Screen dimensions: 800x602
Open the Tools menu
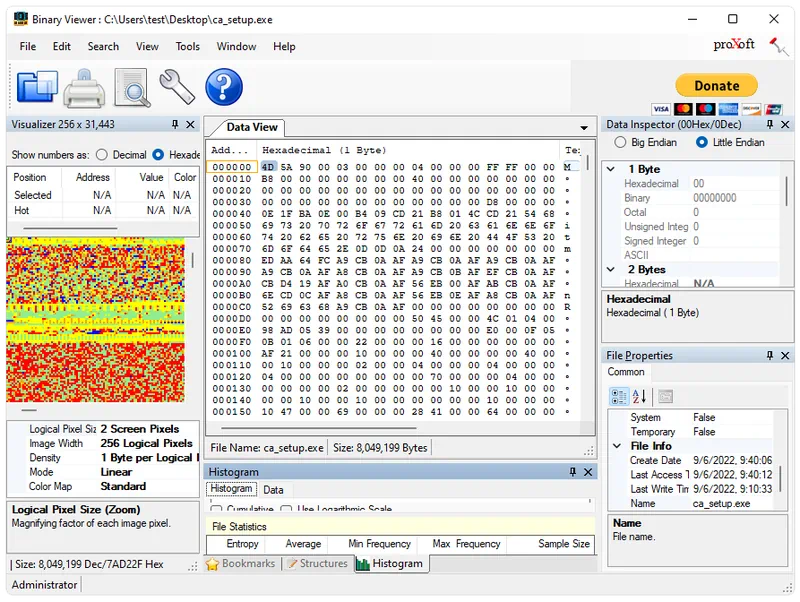[x=187, y=46]
